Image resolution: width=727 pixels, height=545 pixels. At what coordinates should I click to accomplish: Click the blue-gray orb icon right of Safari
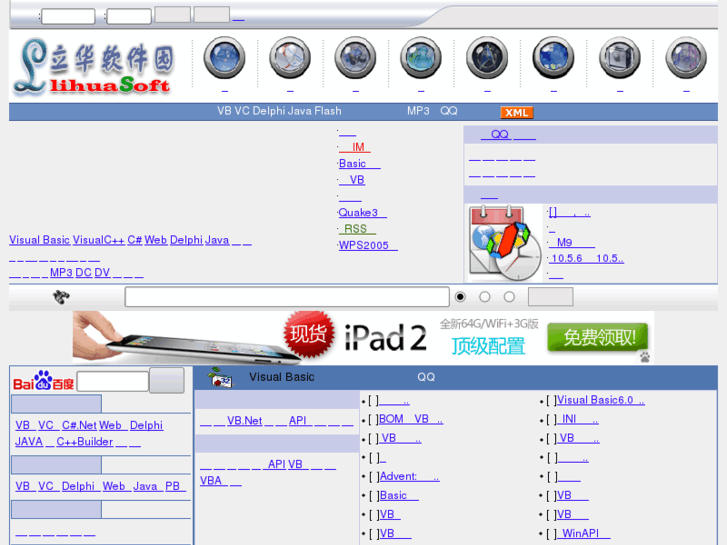pyautogui.click(x=355, y=58)
